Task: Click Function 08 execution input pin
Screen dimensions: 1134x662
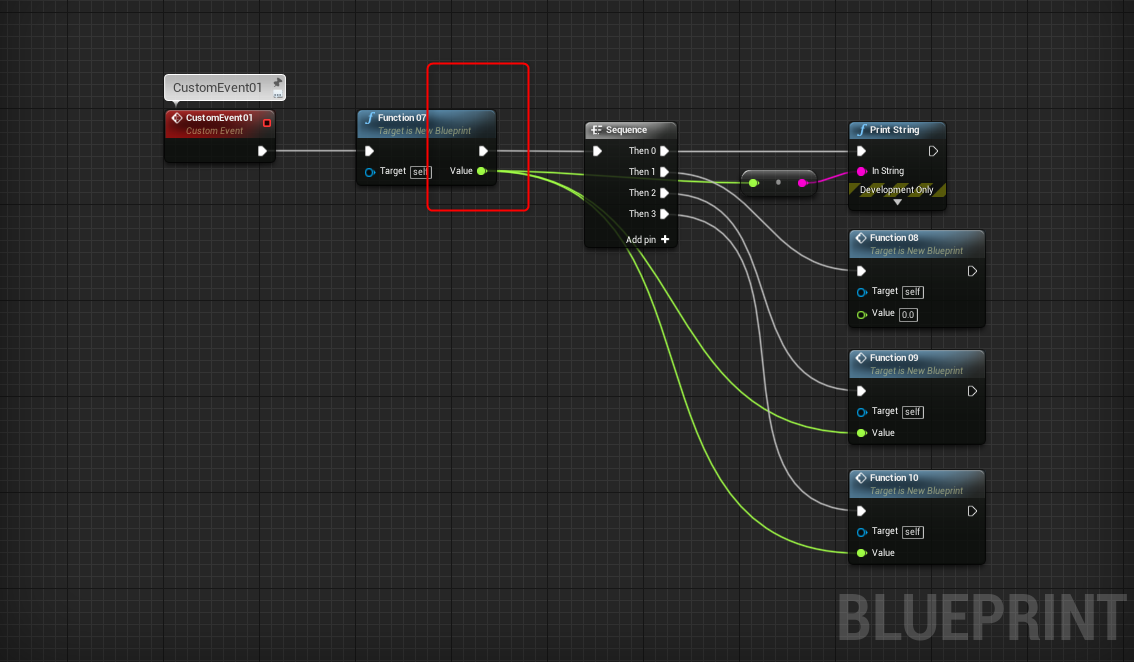Action: pos(861,271)
